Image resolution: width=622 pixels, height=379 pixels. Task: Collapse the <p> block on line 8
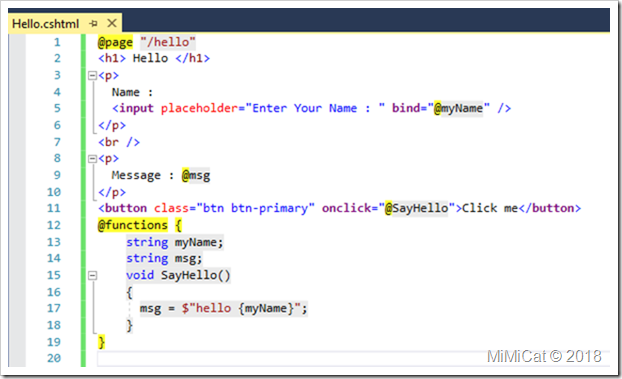coord(92,159)
